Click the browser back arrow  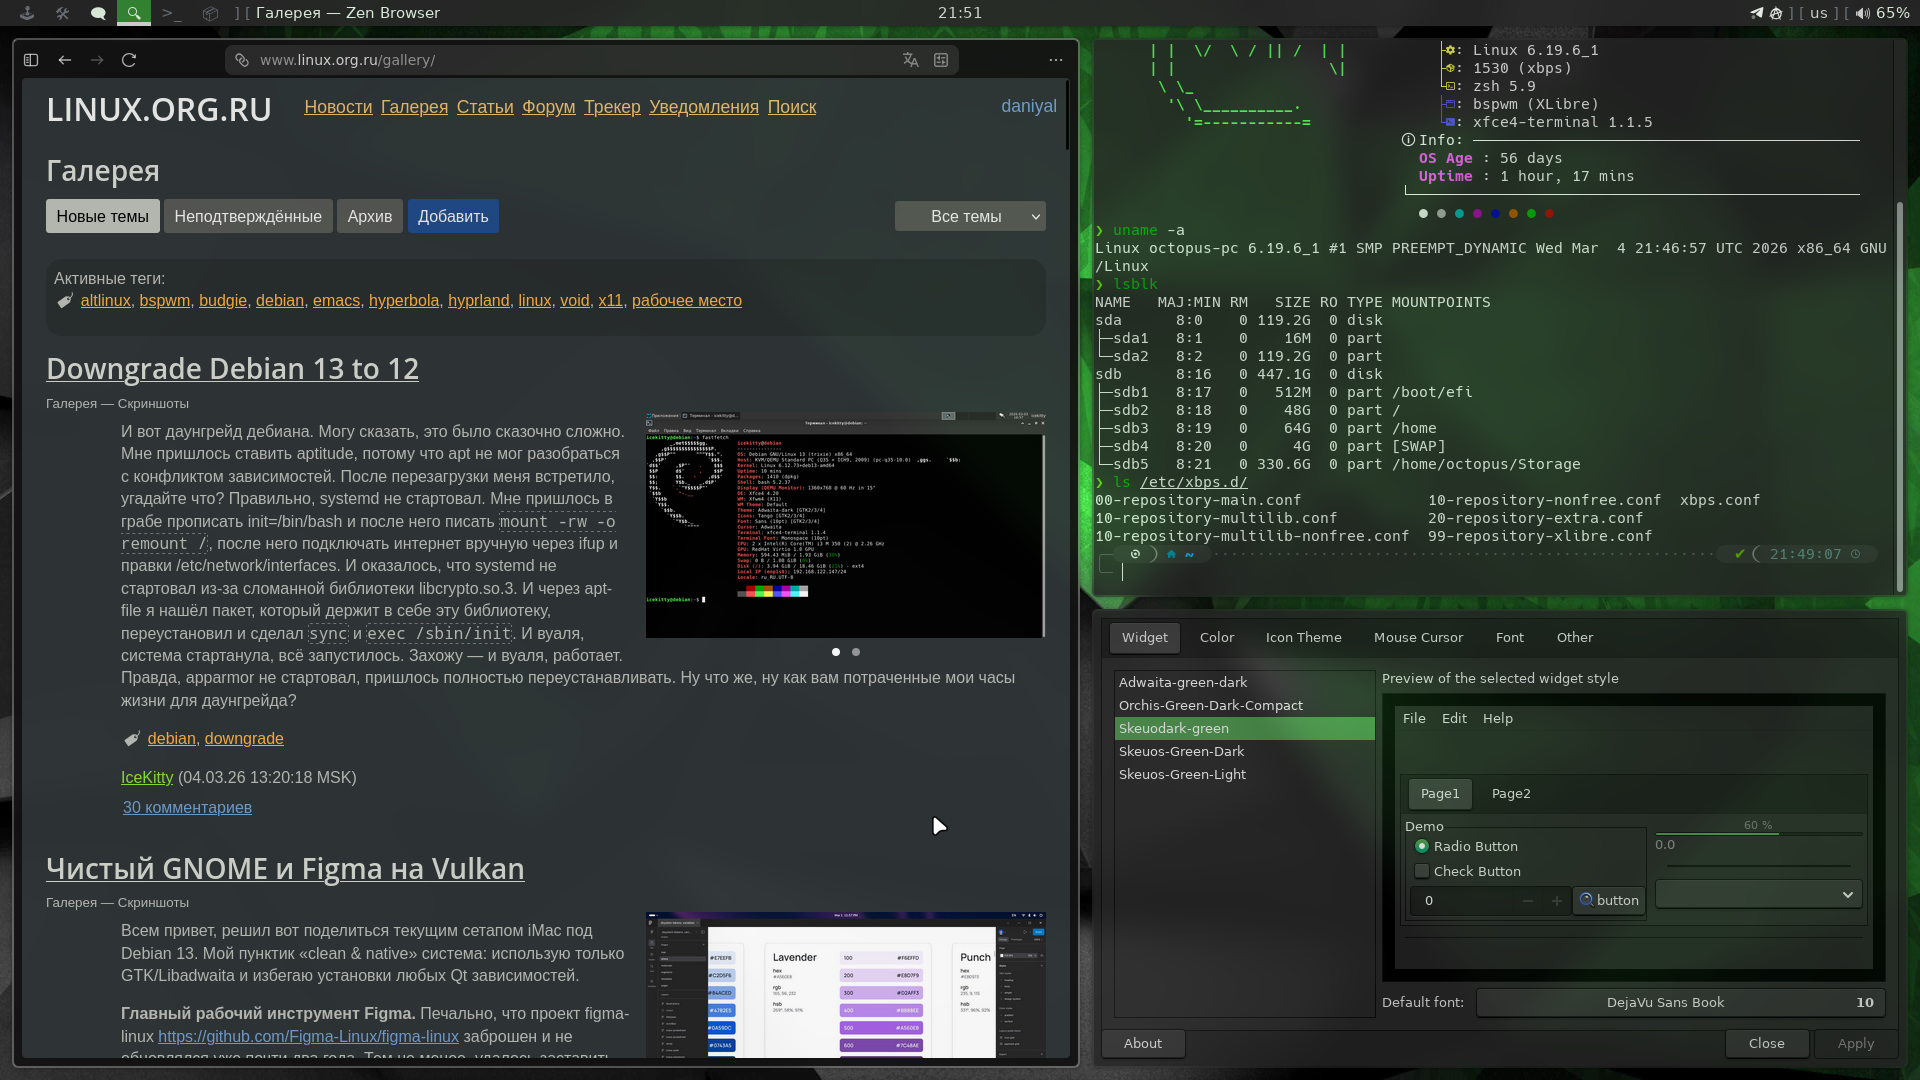tap(65, 60)
